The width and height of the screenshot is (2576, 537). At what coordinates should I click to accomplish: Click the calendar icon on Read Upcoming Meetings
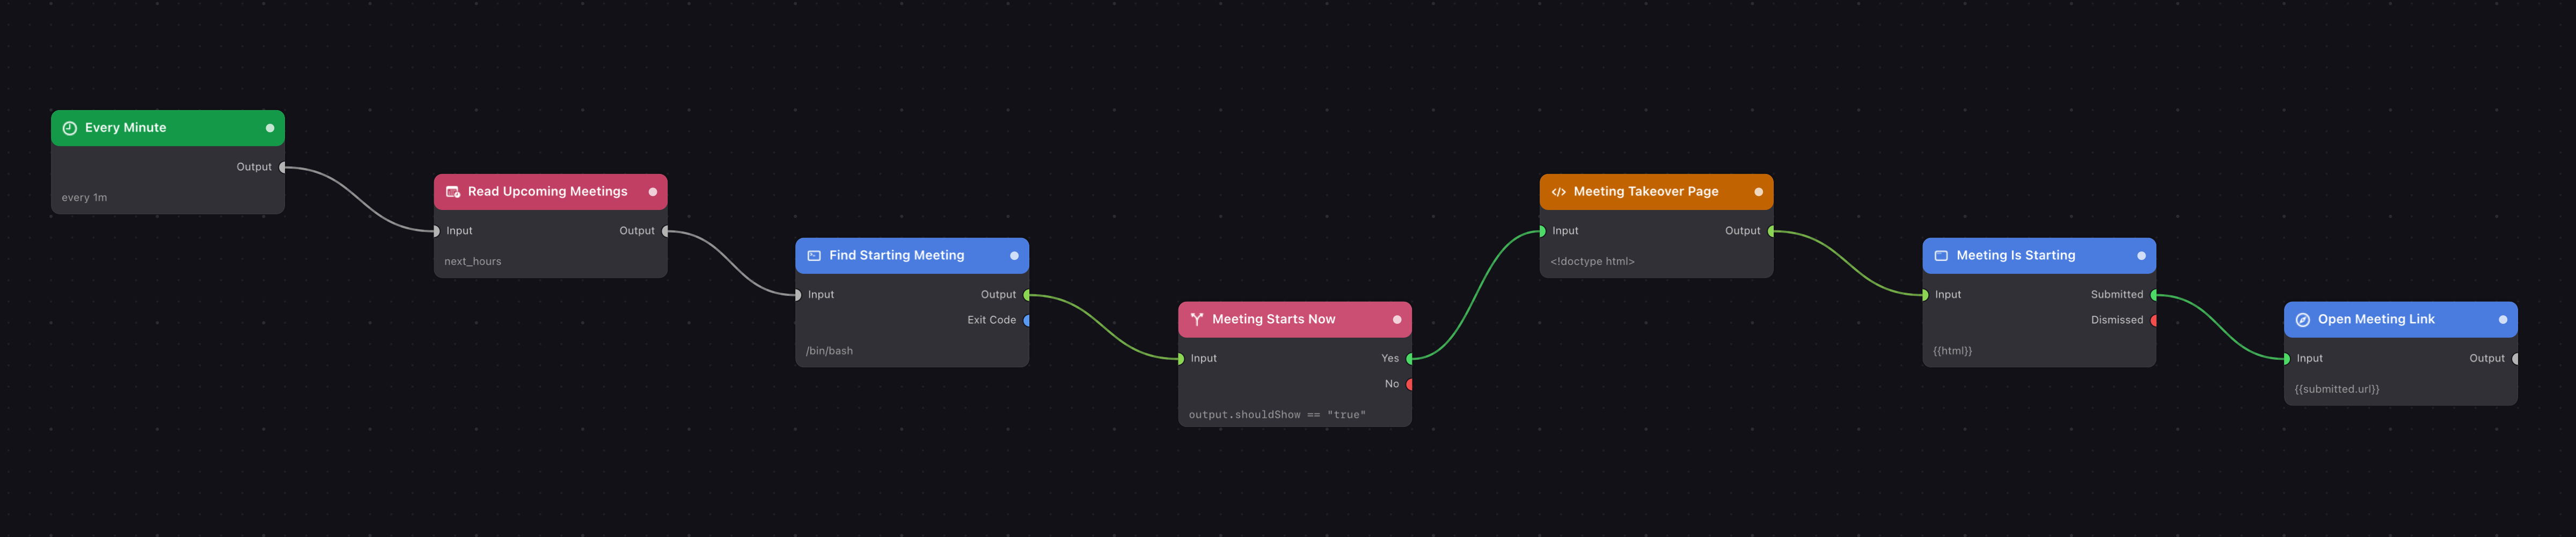(x=453, y=192)
